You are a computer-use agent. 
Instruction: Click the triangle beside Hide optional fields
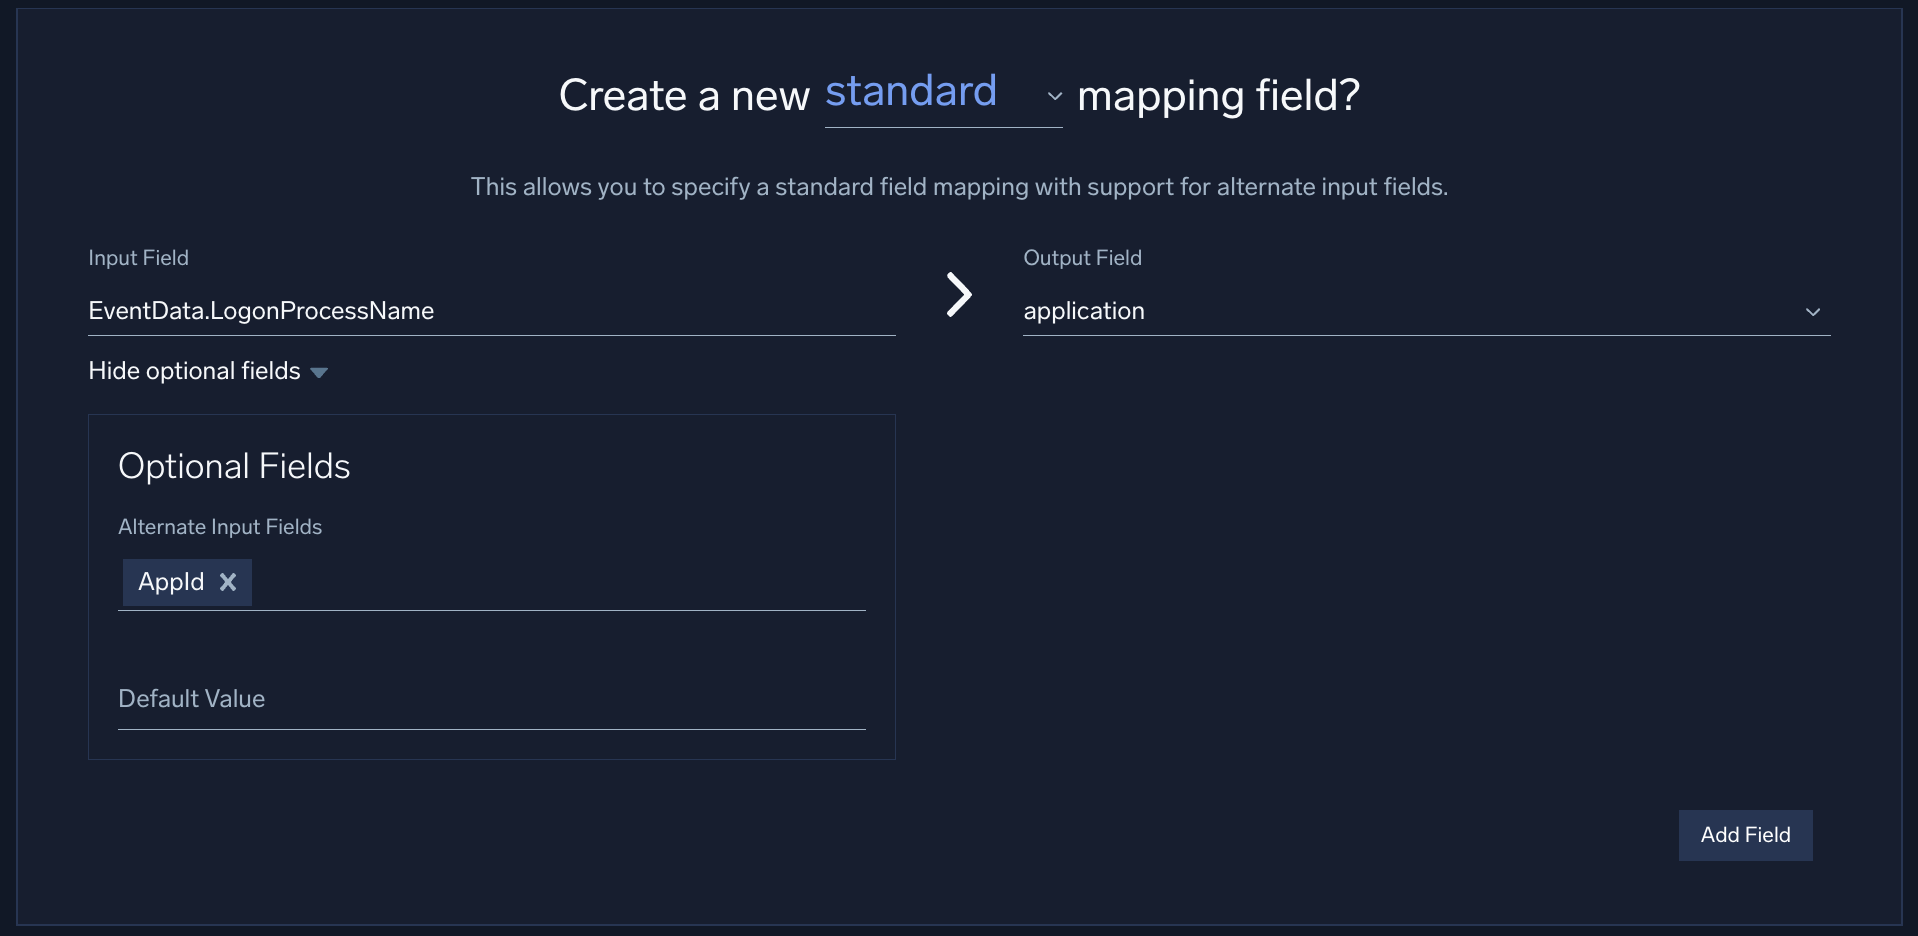point(318,371)
